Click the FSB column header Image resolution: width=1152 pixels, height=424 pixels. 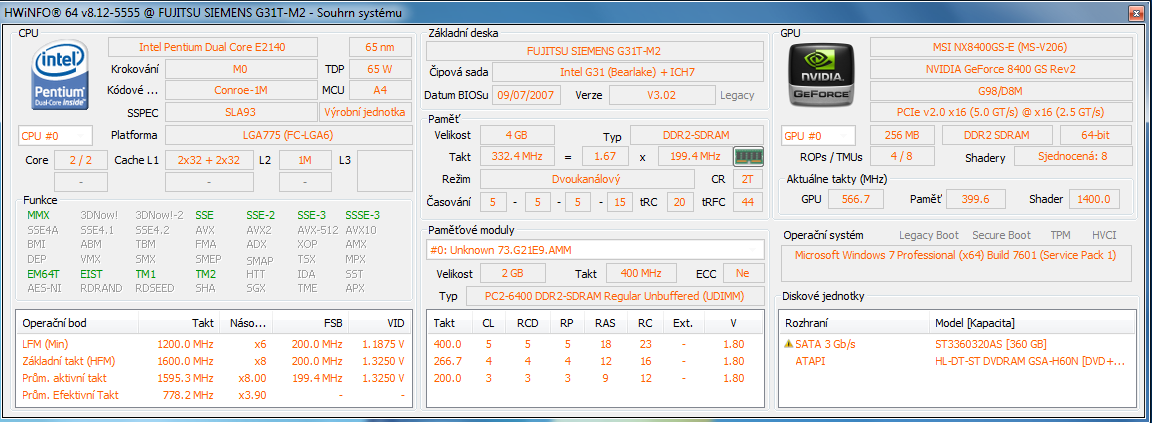[311, 323]
